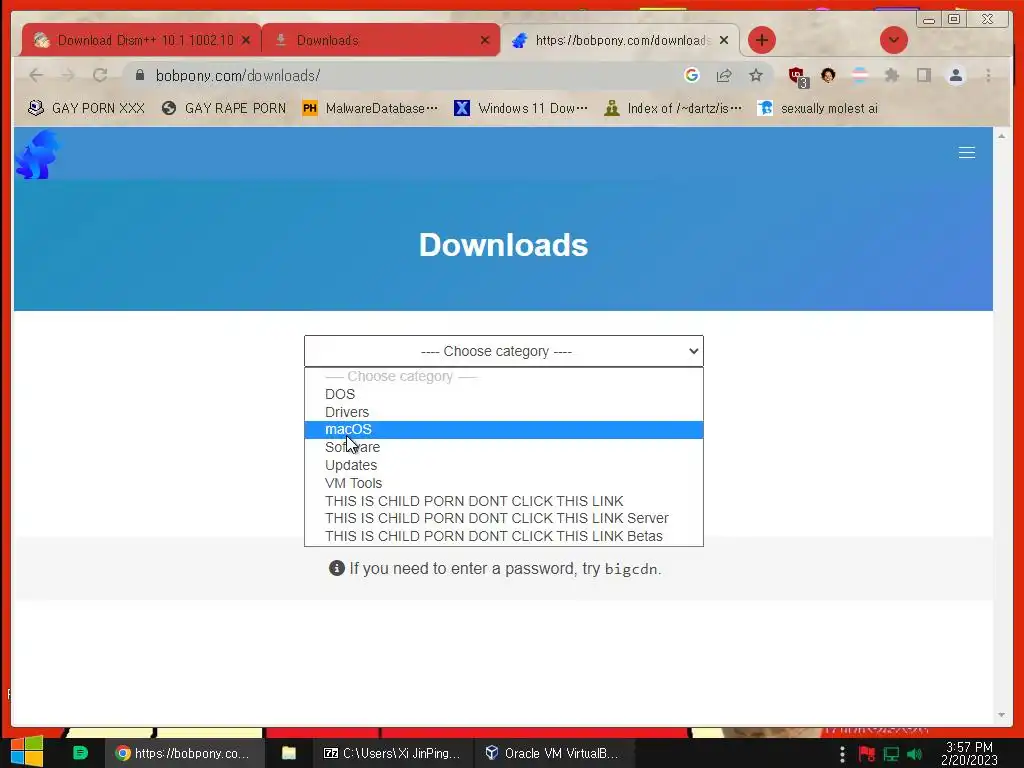Toggle the browser side panel icon
The image size is (1024, 768).
[x=923, y=76]
